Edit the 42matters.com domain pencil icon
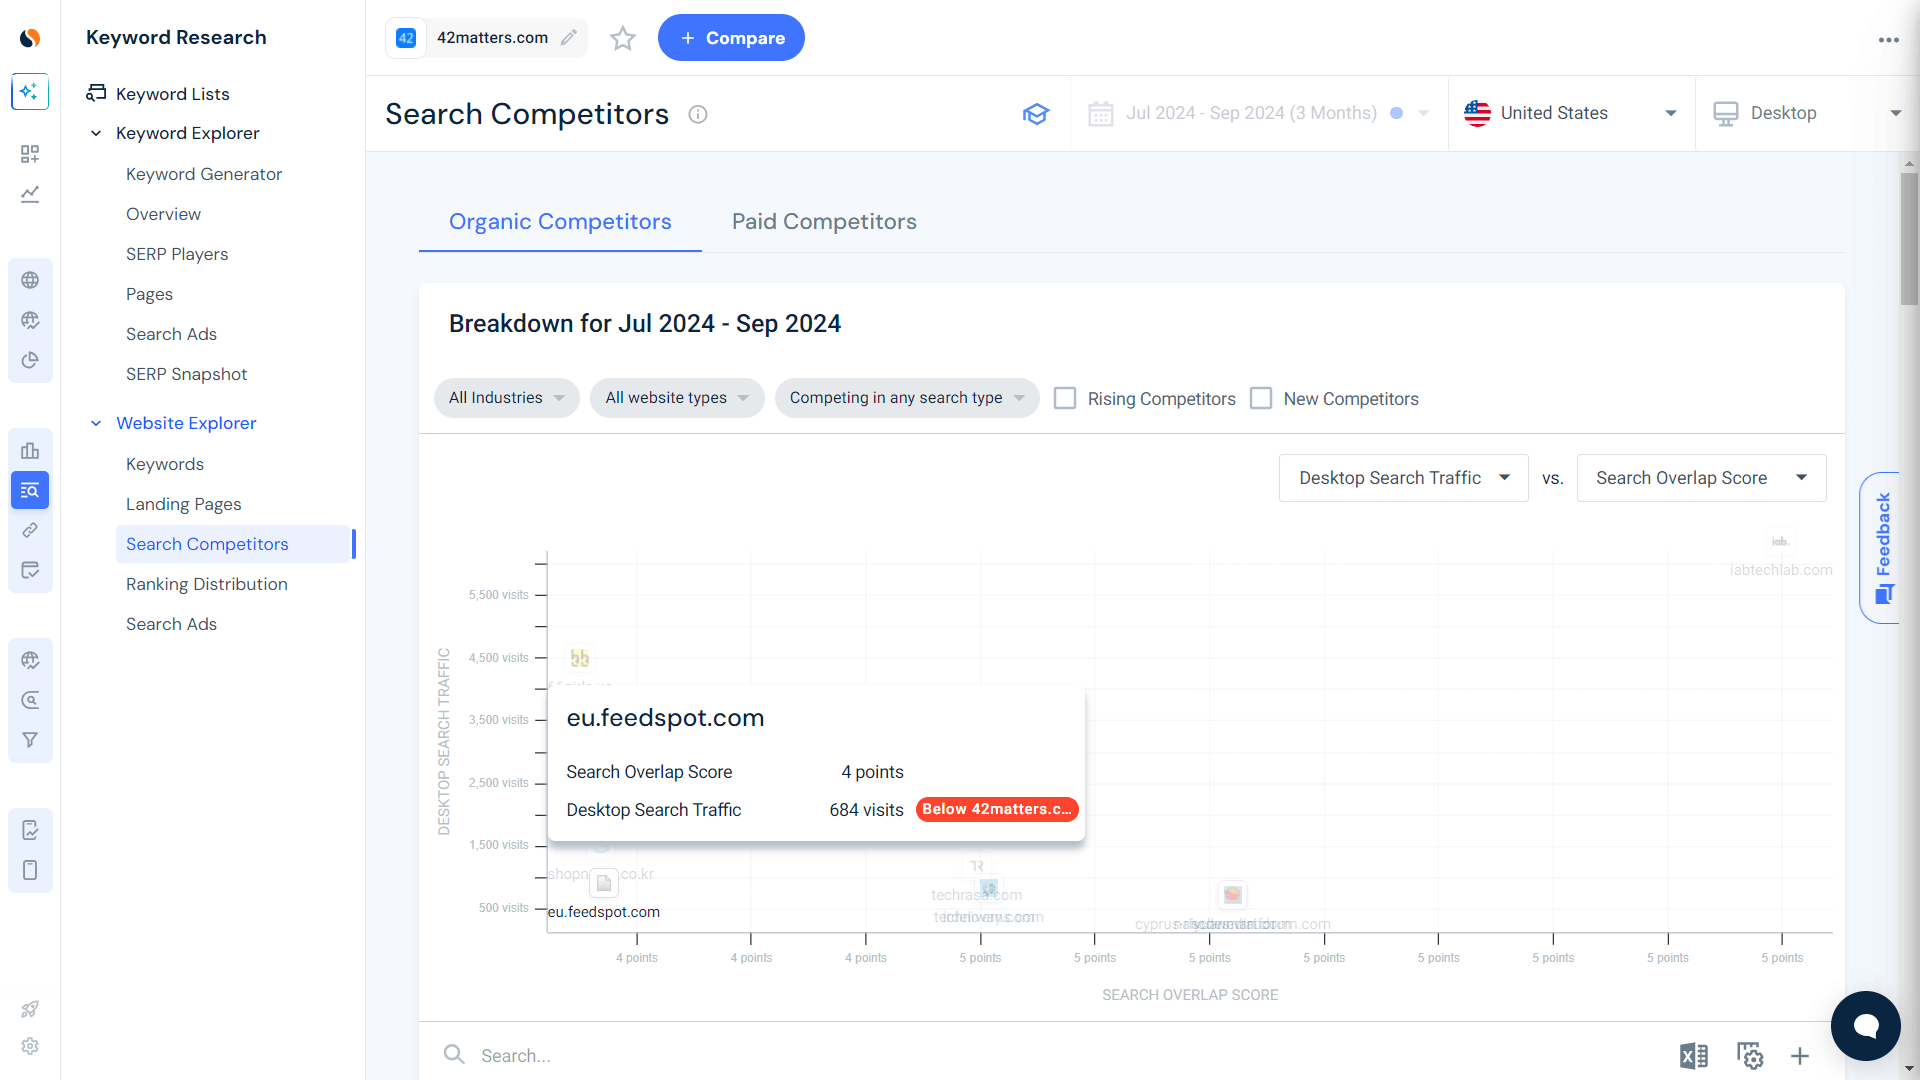The image size is (1920, 1080). pos(569,38)
